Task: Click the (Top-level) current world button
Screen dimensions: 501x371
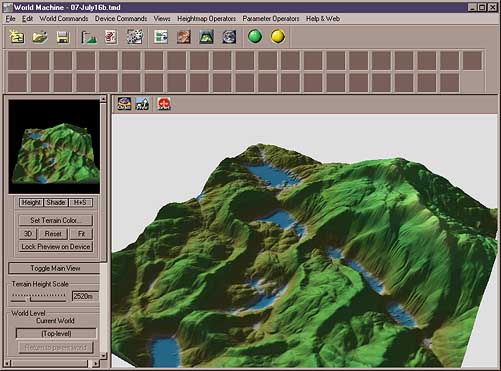Action: [56, 333]
